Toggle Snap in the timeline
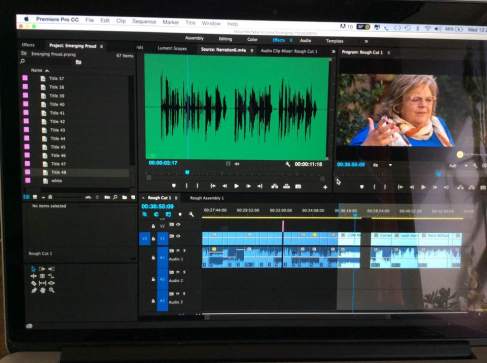This screenshot has width=487, height=363. (156, 214)
